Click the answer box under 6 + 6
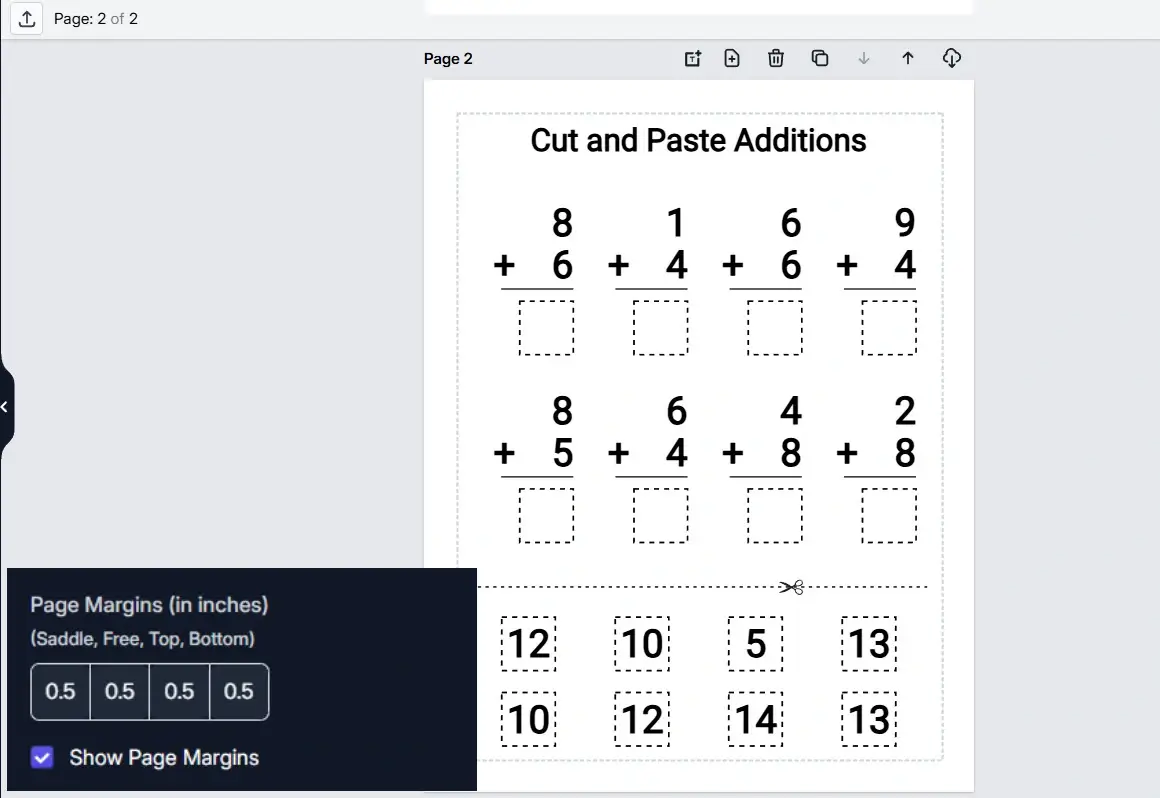 [x=775, y=328]
